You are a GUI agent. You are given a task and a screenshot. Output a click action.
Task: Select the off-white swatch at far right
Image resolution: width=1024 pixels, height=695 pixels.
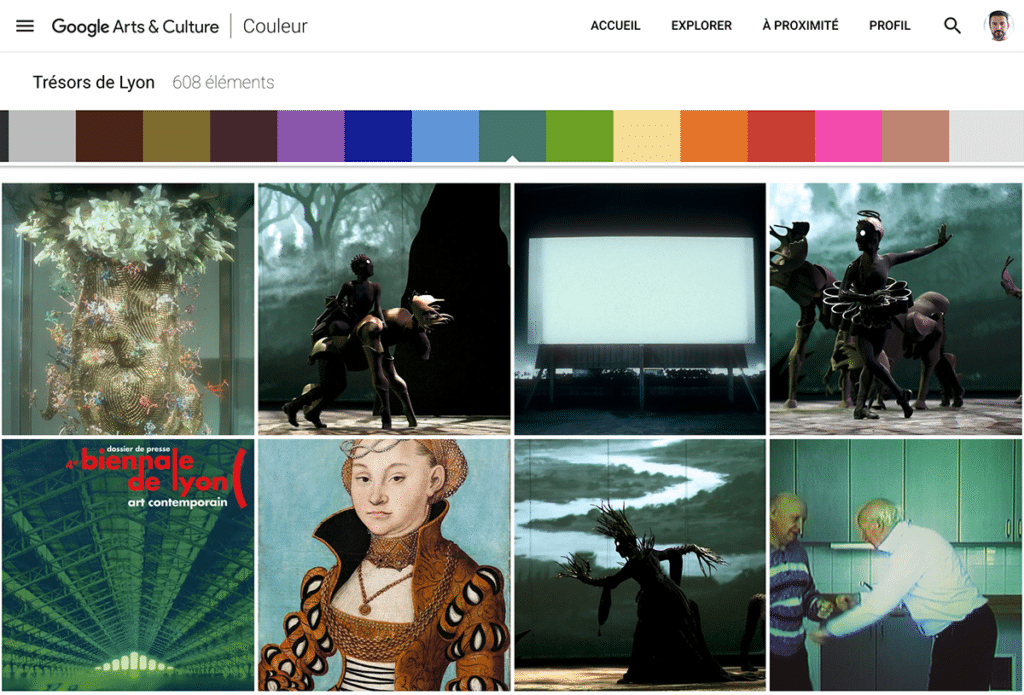987,136
